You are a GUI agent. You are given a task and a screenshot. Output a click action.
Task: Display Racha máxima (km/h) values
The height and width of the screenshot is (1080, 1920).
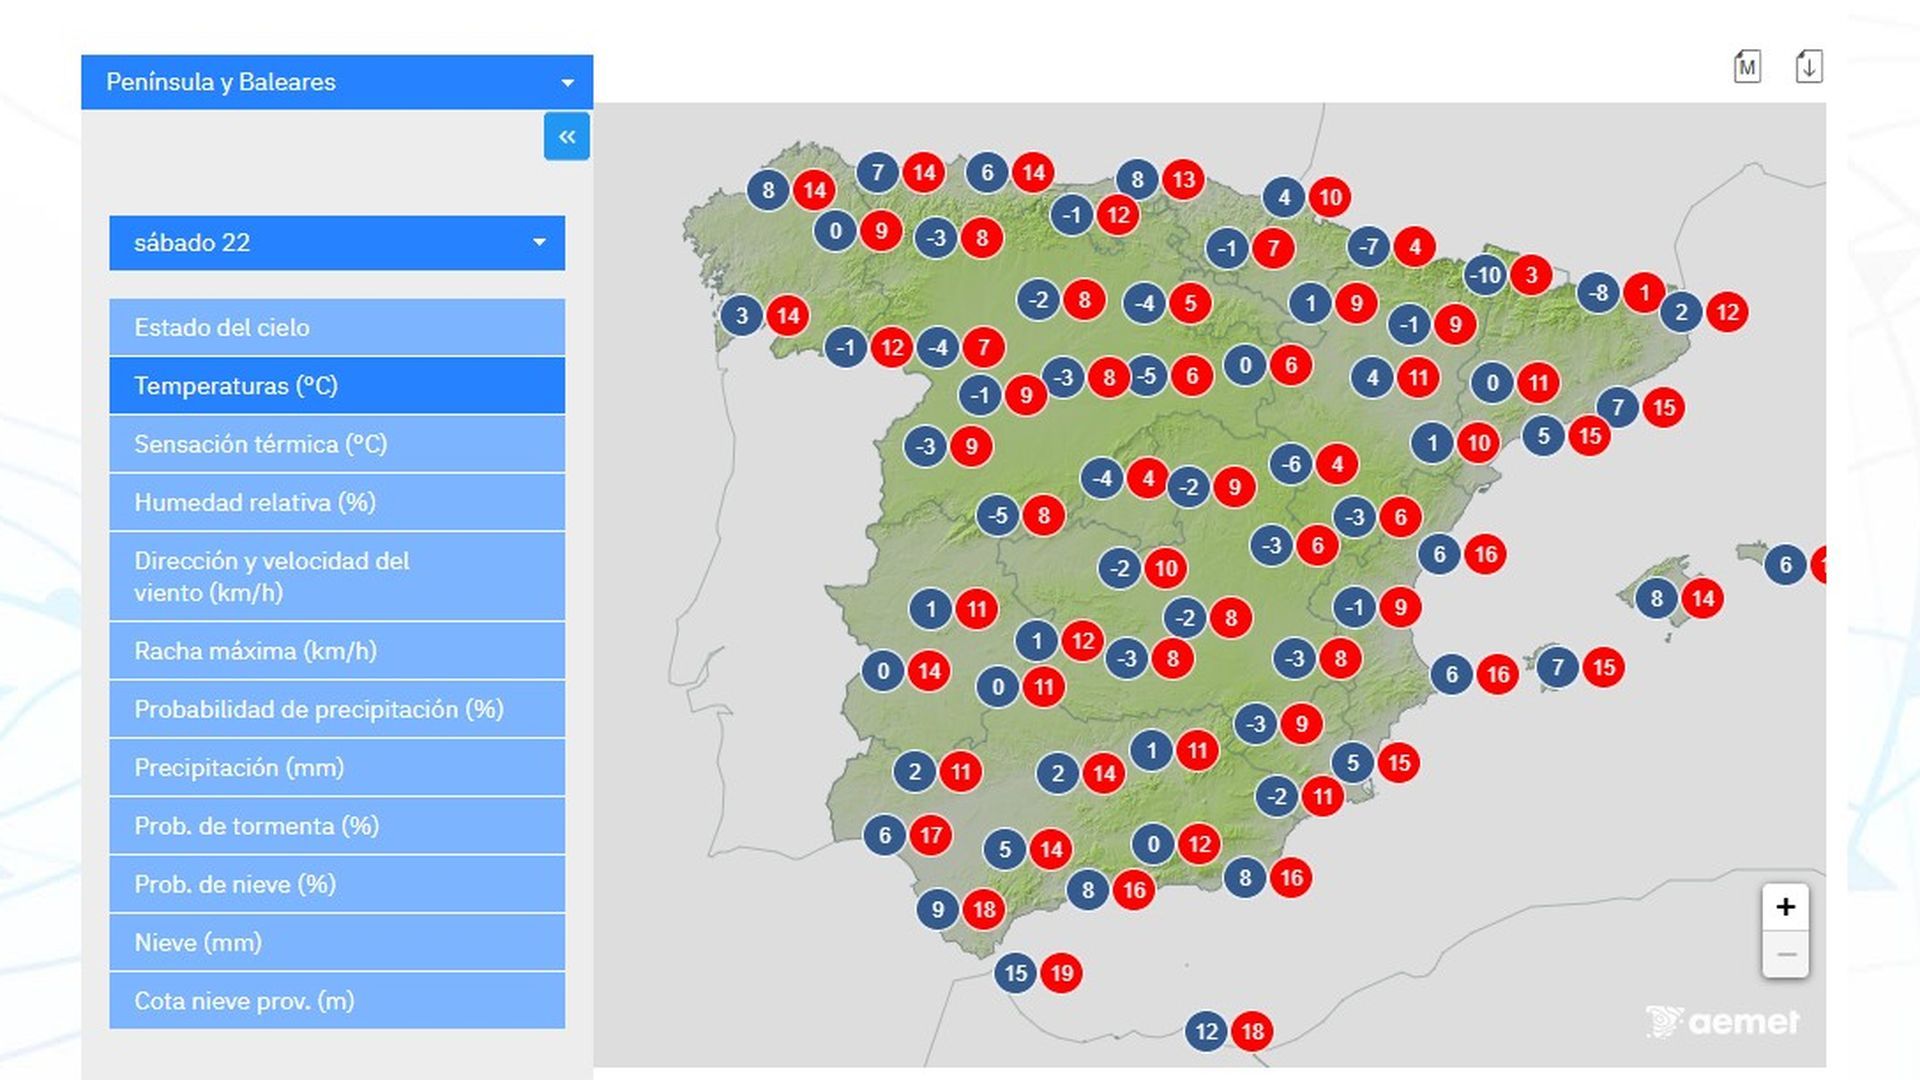336,650
